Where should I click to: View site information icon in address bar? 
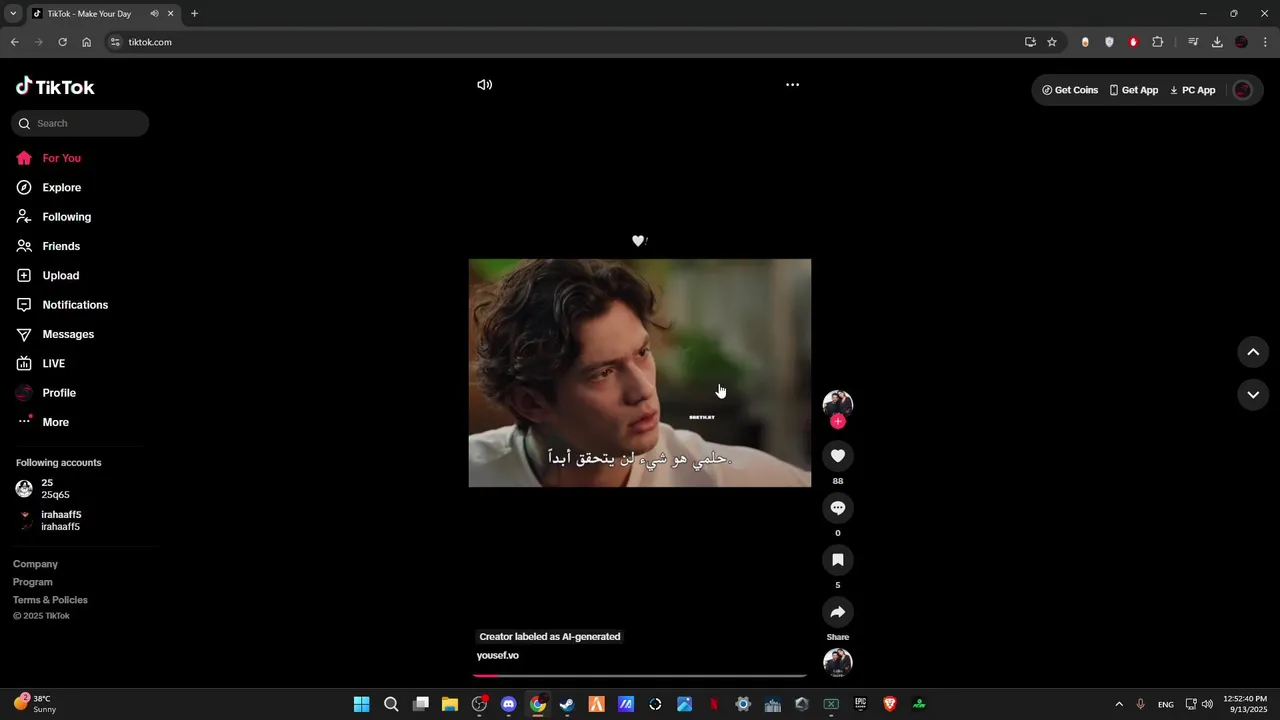(x=115, y=42)
